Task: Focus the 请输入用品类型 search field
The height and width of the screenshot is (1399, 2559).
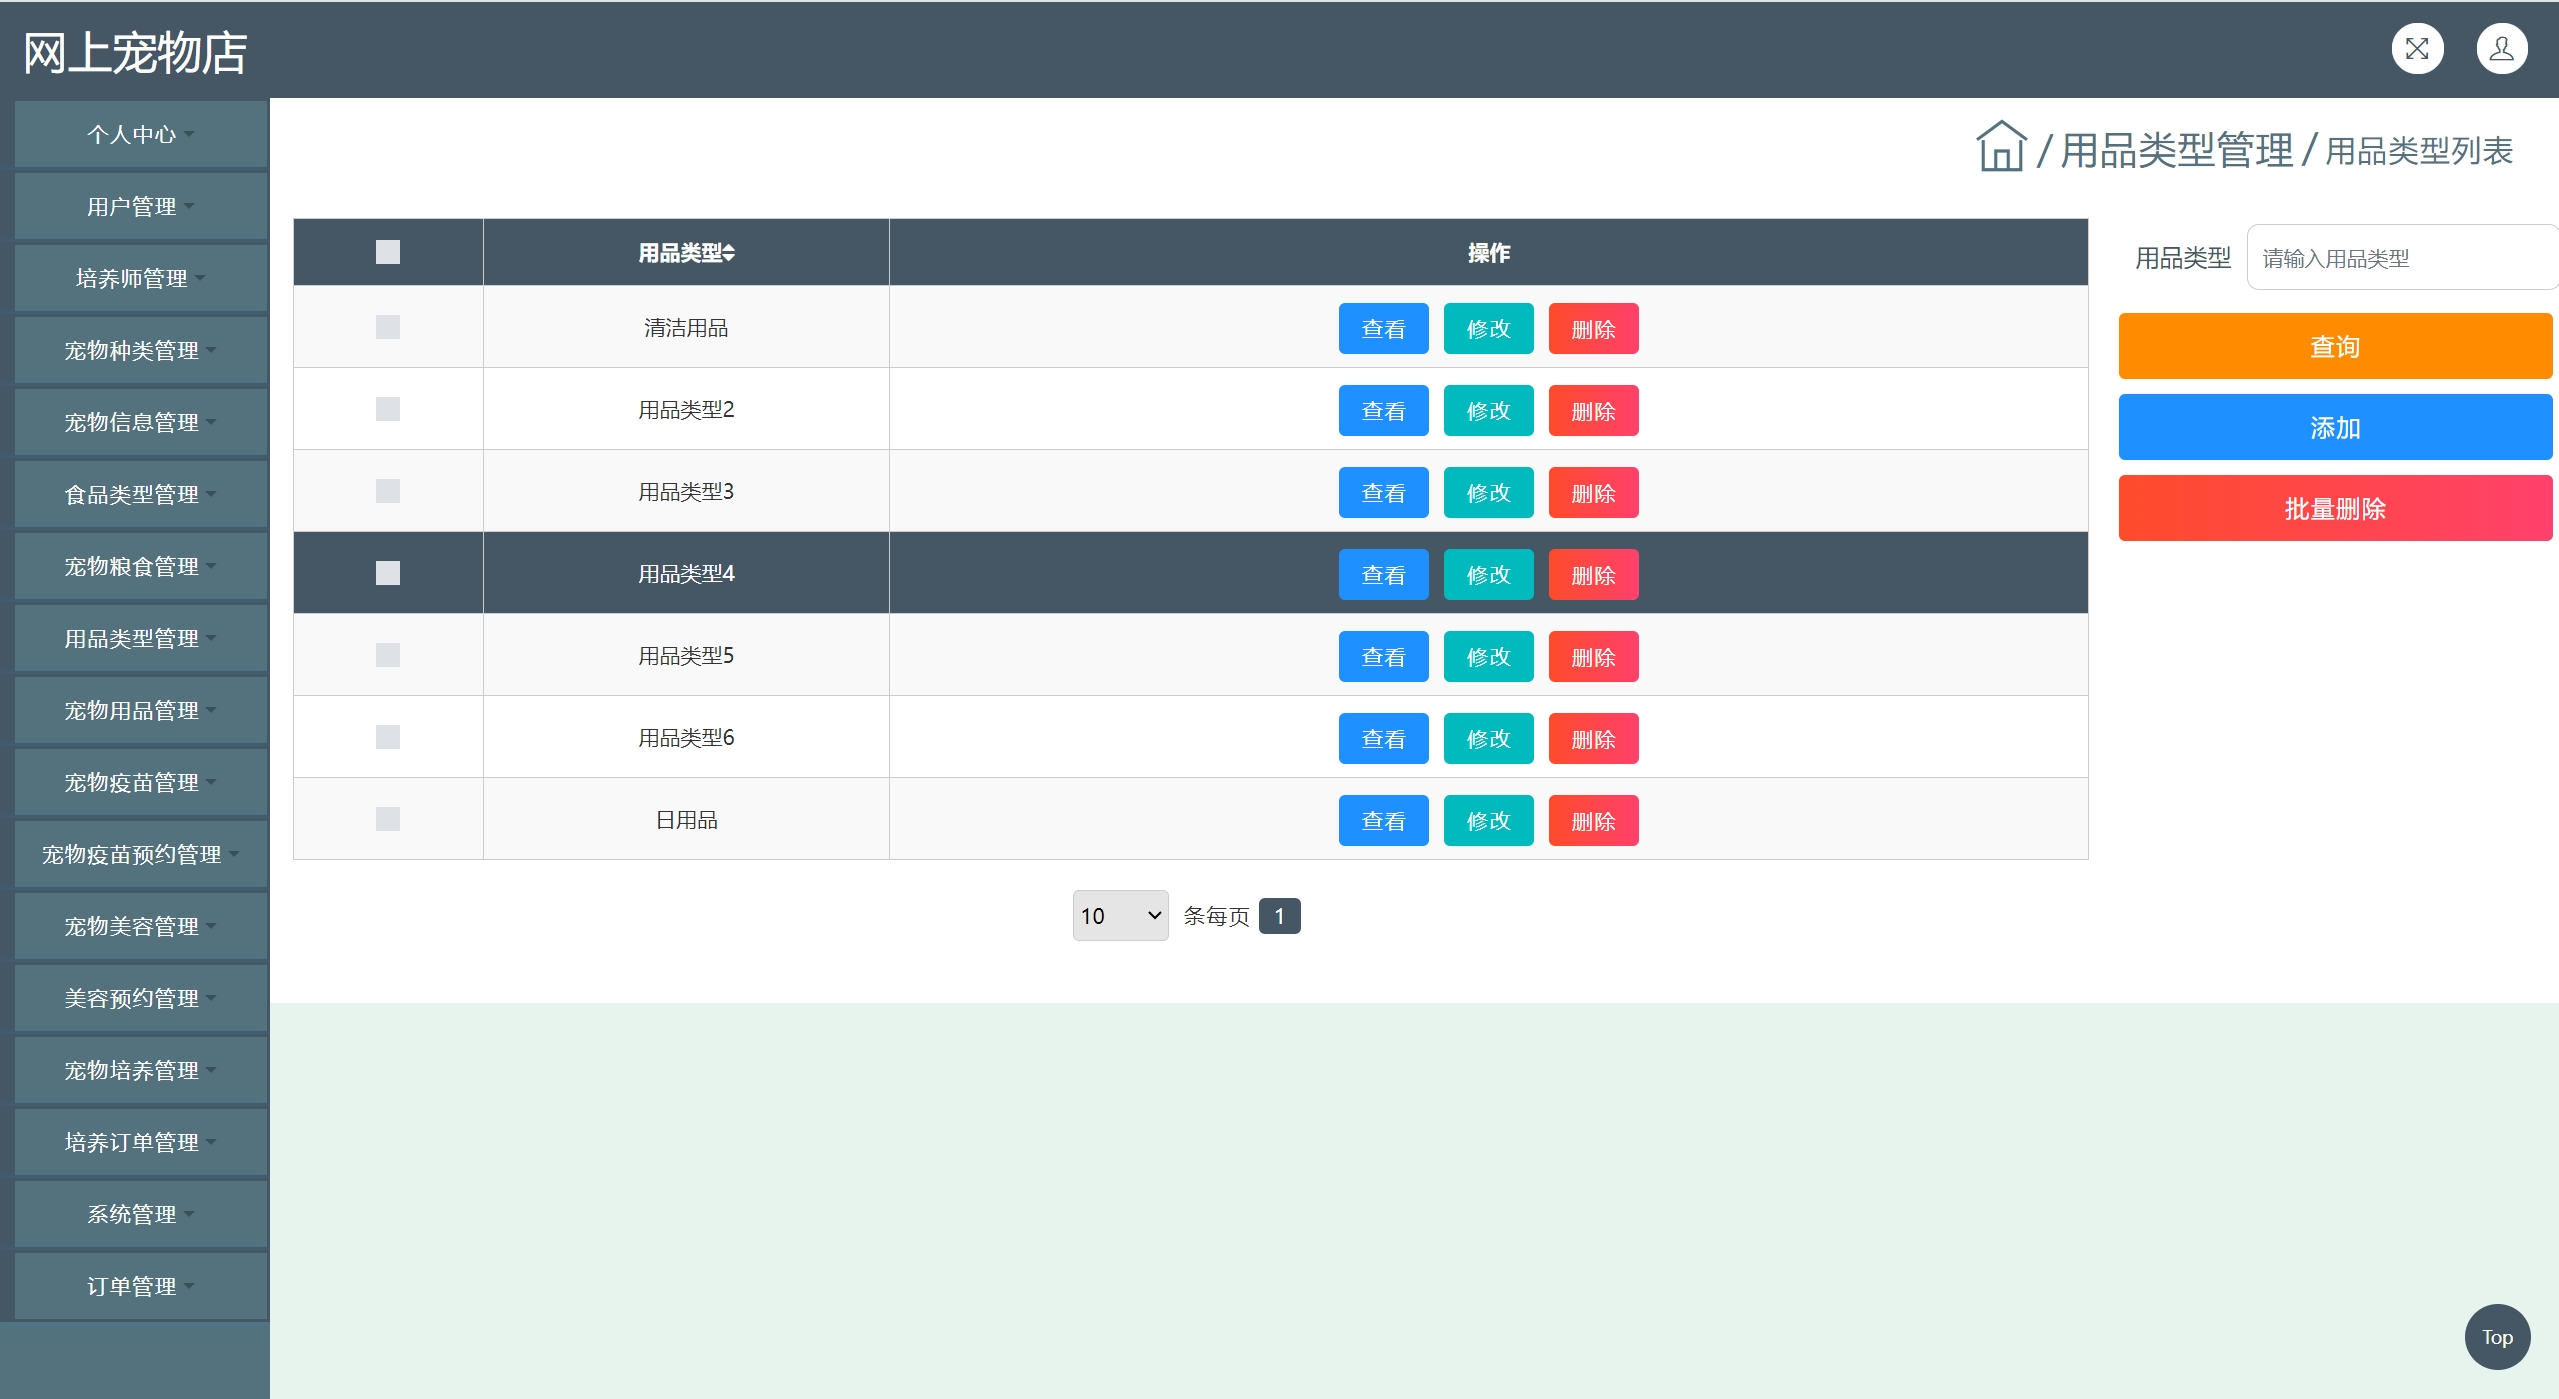Action: click(x=2400, y=258)
